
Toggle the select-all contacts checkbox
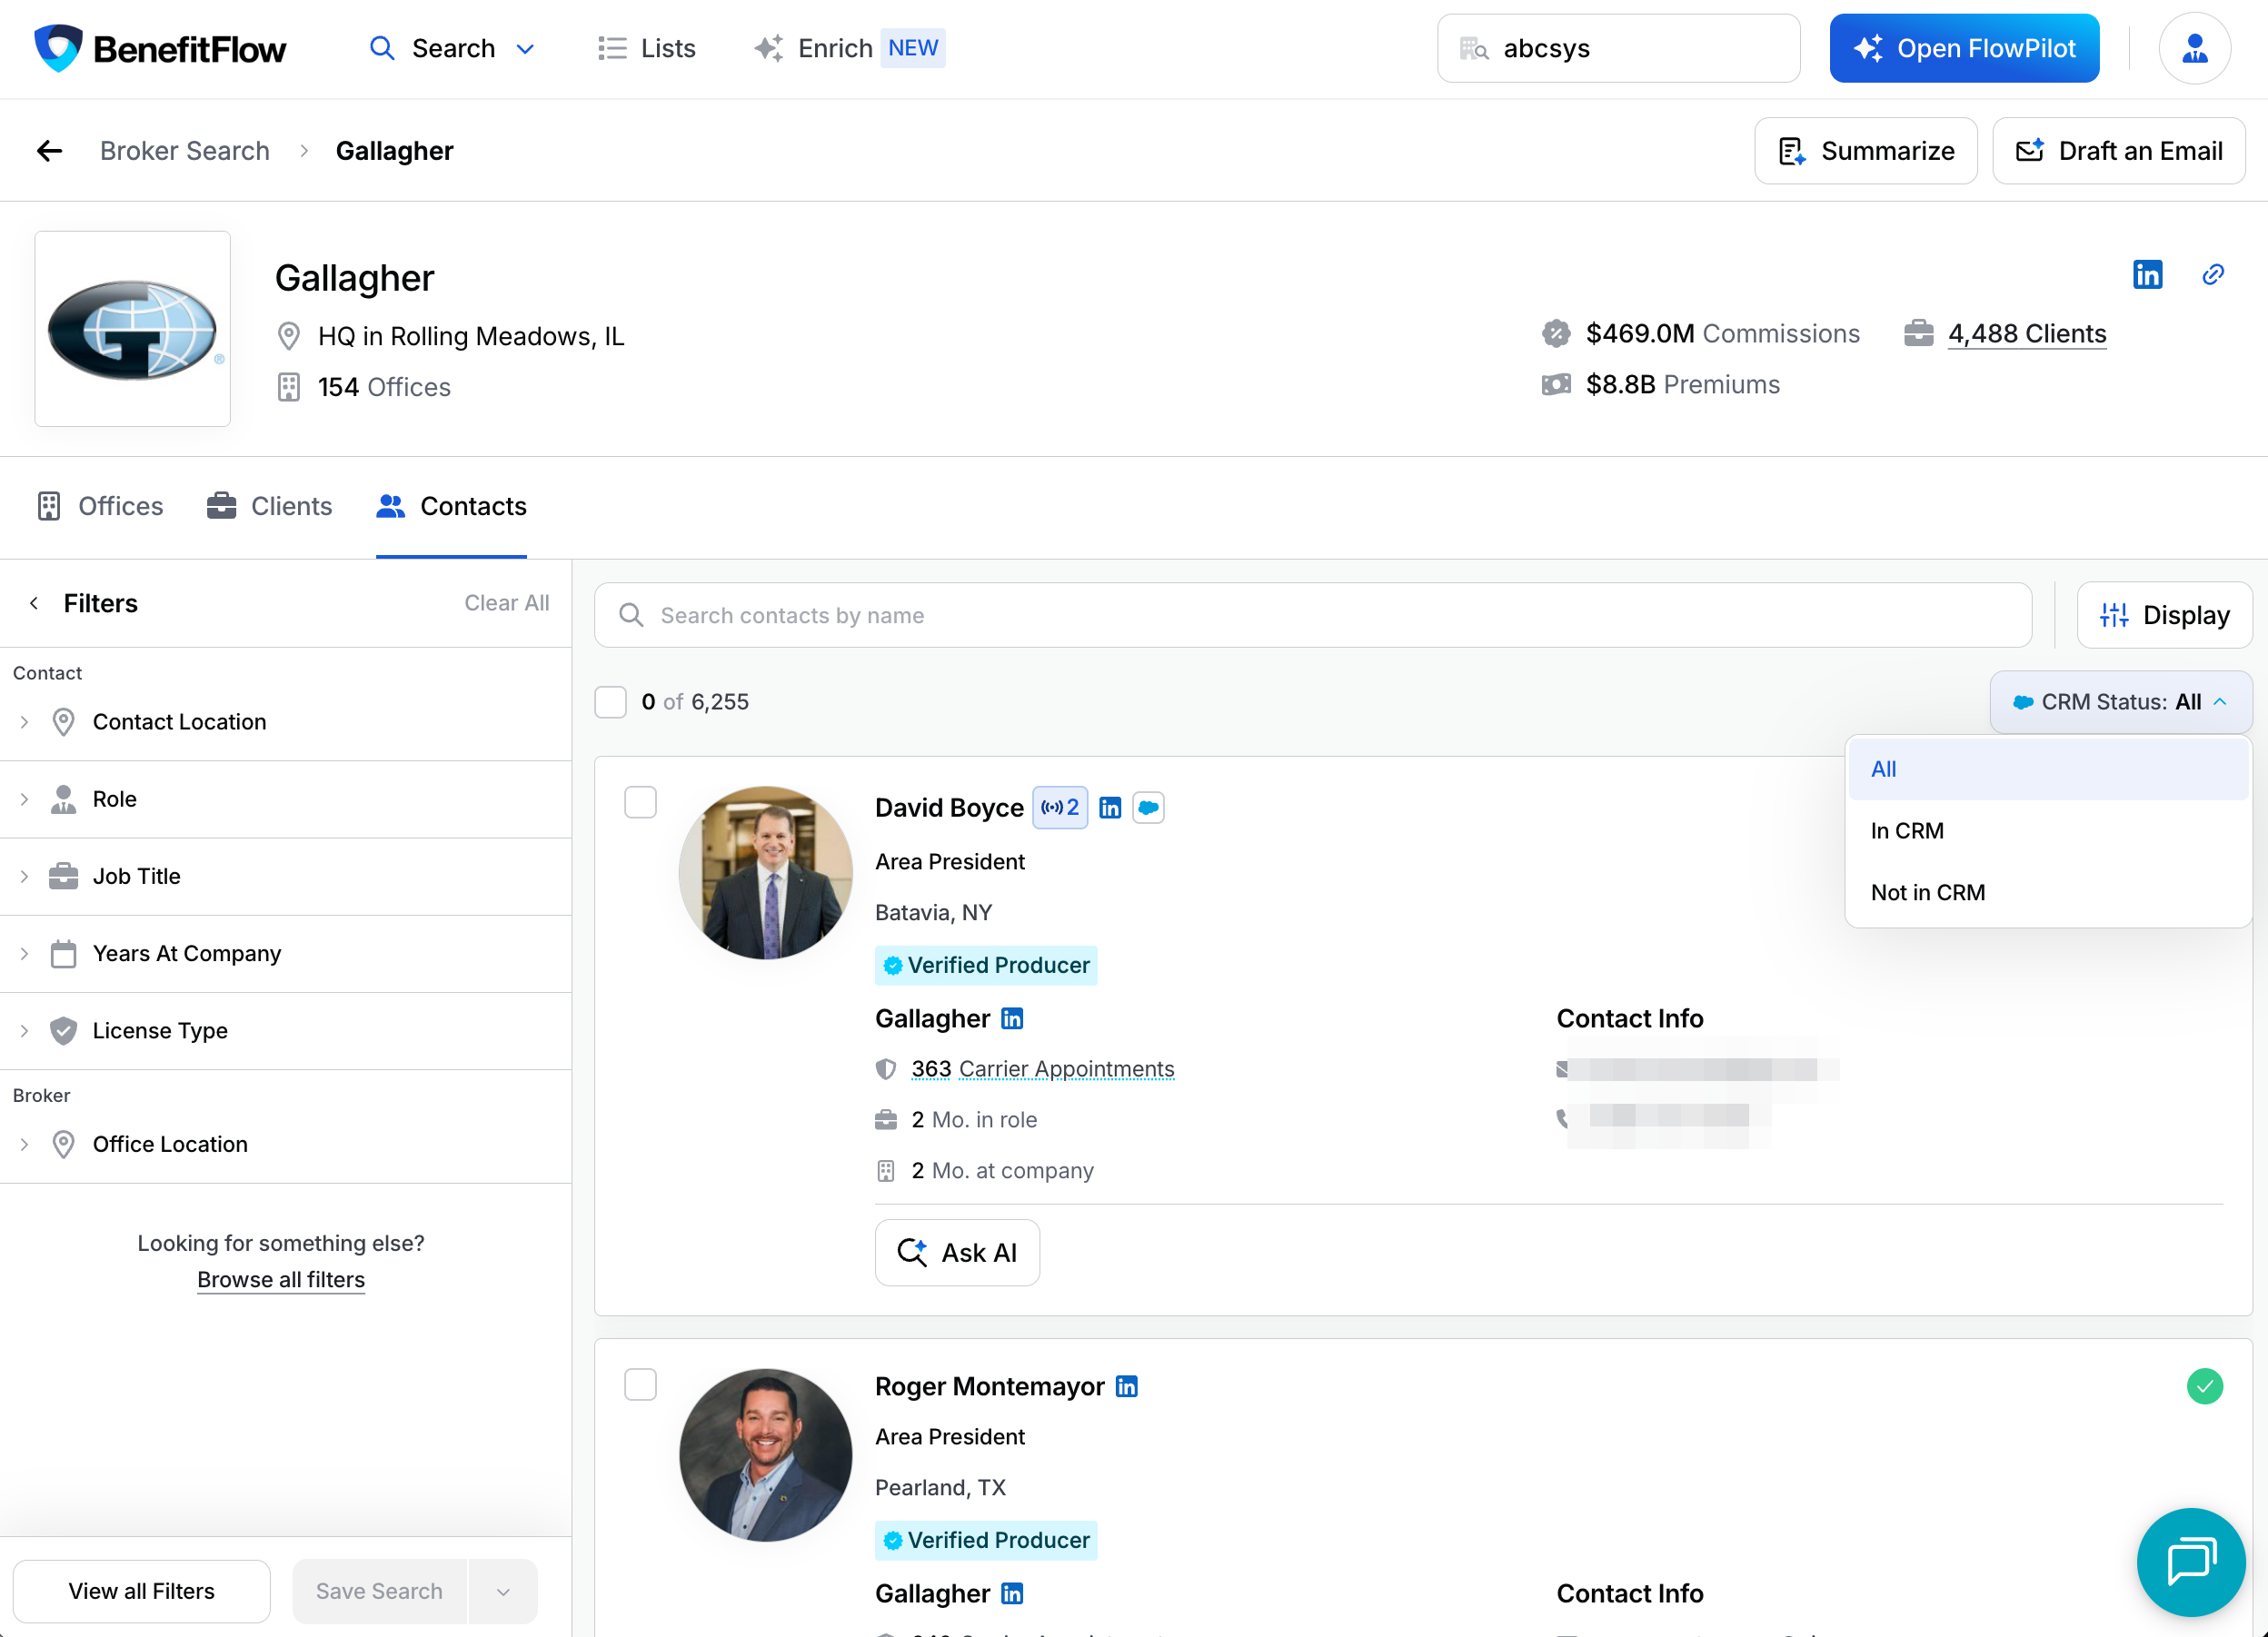(x=610, y=702)
